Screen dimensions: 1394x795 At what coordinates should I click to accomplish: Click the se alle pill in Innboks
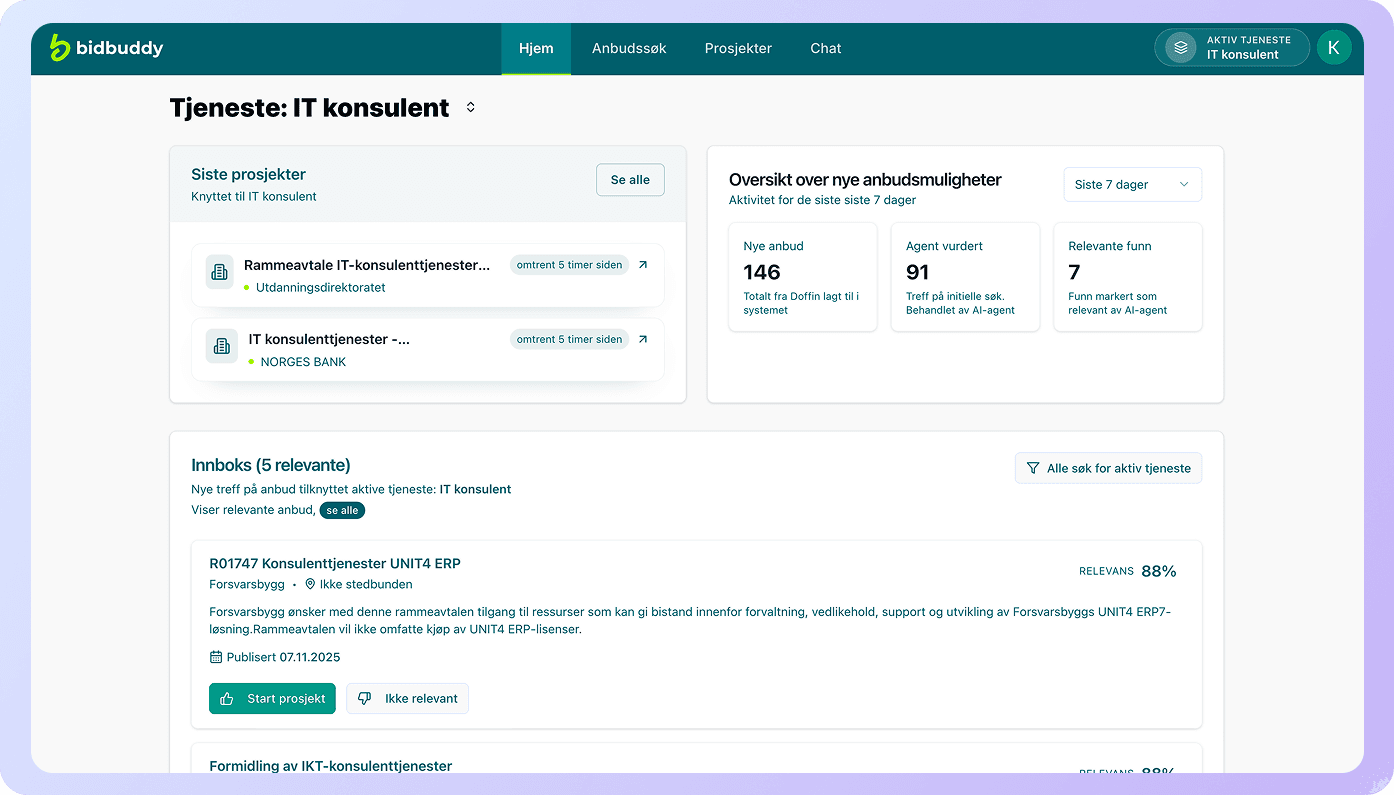(342, 510)
